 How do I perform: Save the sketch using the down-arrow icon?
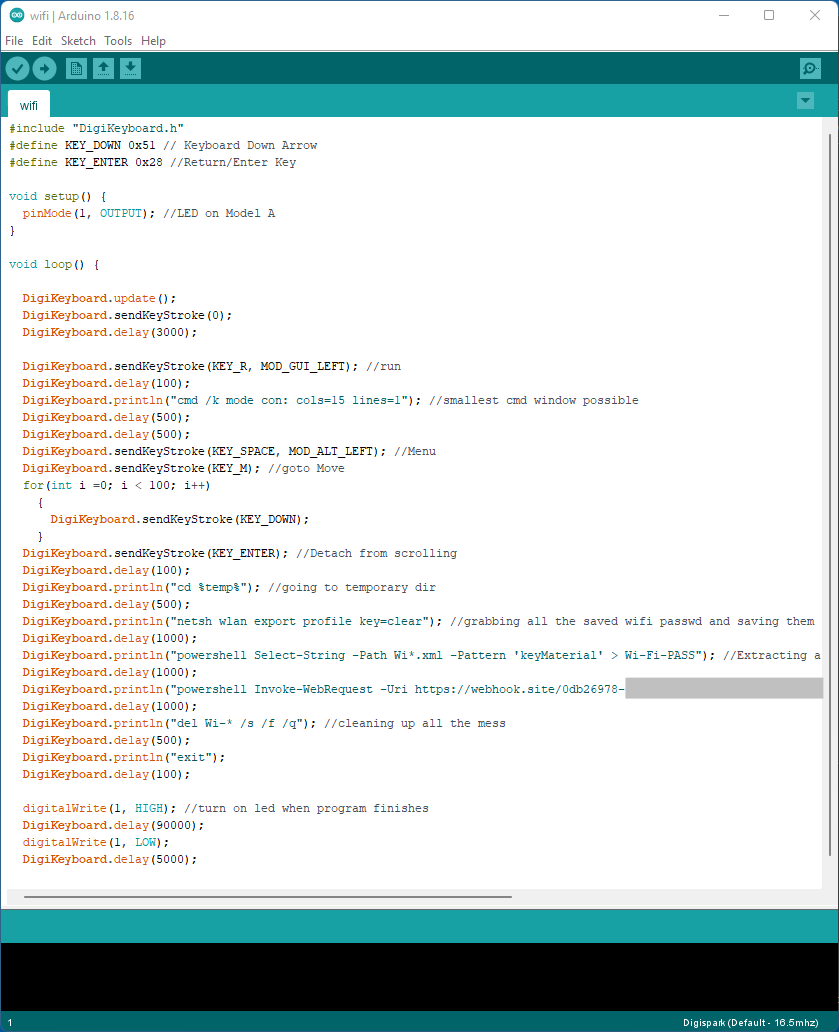pyautogui.click(x=130, y=68)
